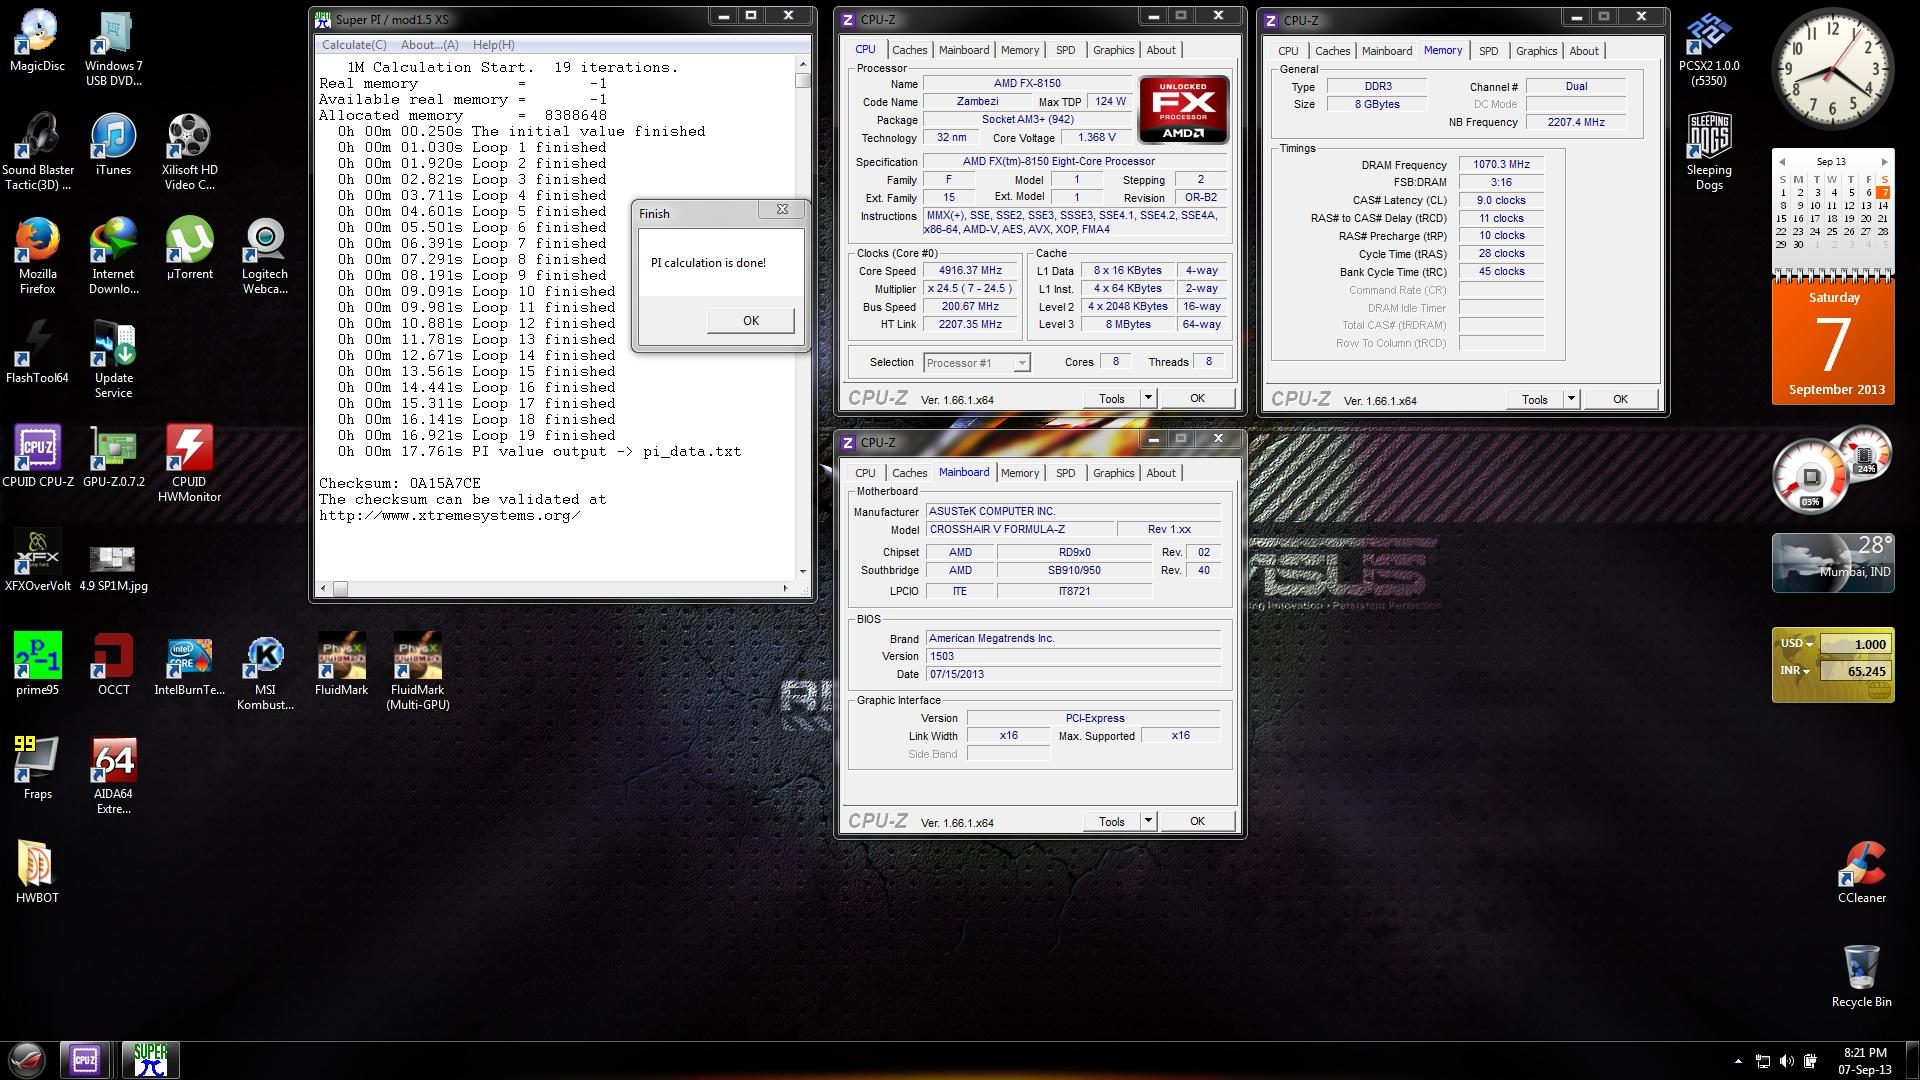
Task: Open Logitech Webcam software icon
Action: pos(265,255)
